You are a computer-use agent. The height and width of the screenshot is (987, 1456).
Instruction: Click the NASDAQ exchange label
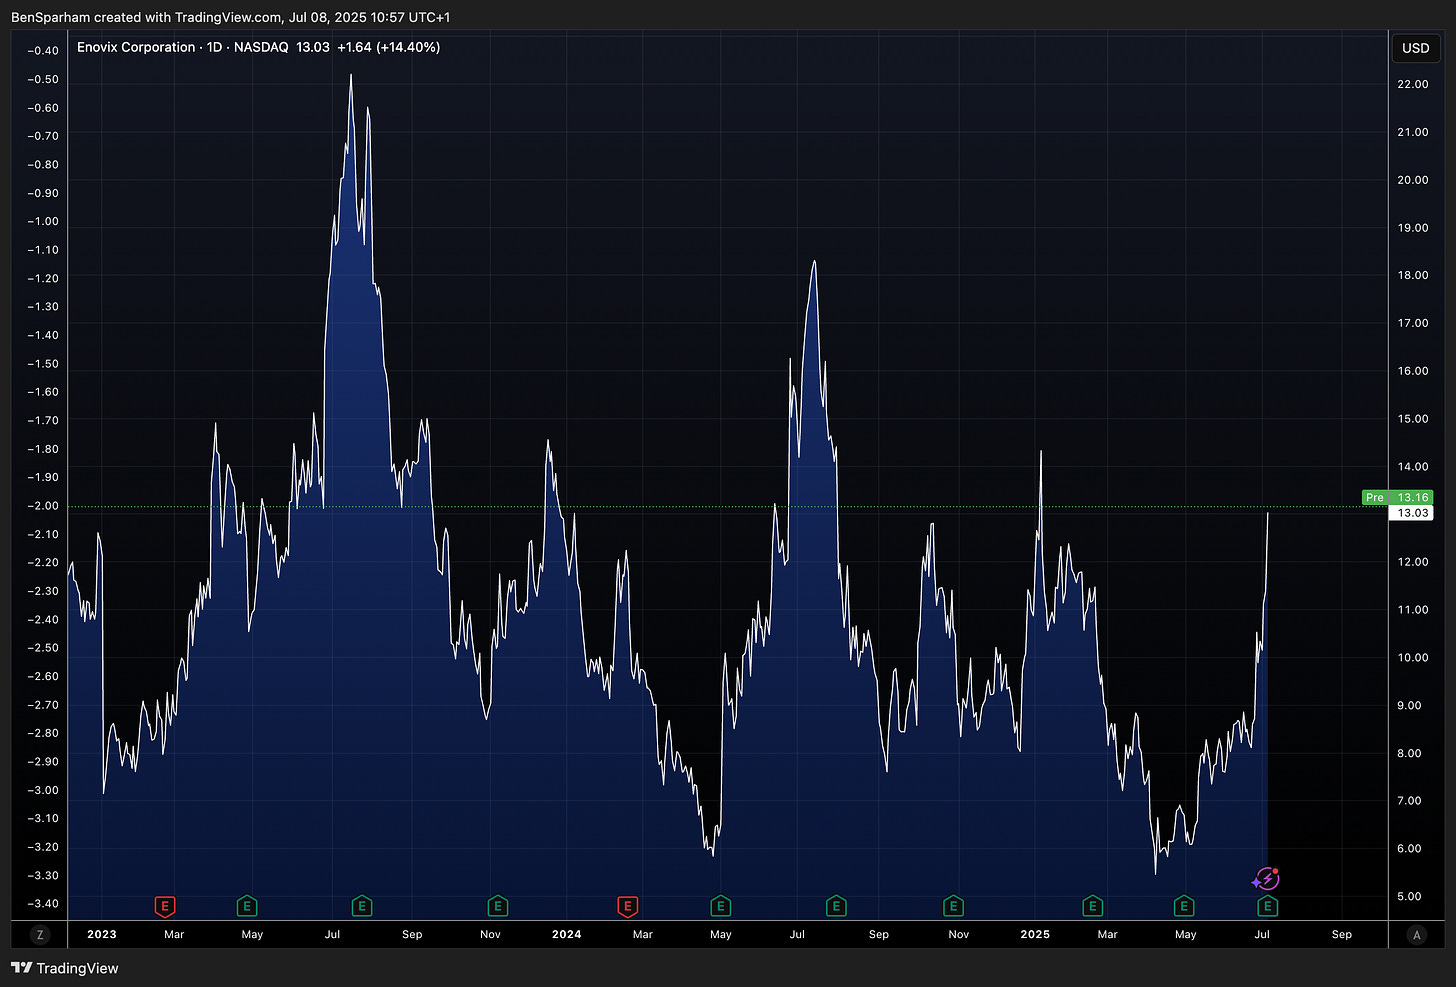click(x=261, y=47)
